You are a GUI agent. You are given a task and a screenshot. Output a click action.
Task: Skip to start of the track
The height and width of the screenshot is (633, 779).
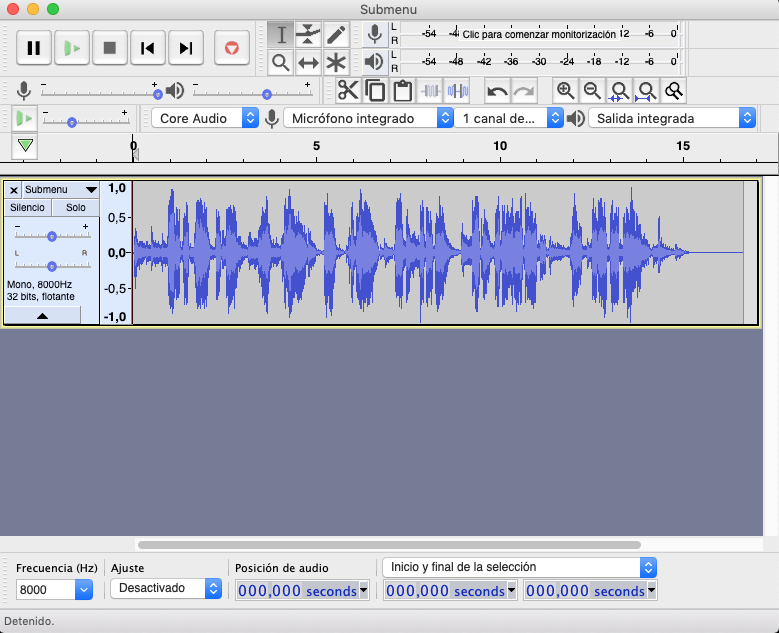pyautogui.click(x=148, y=48)
